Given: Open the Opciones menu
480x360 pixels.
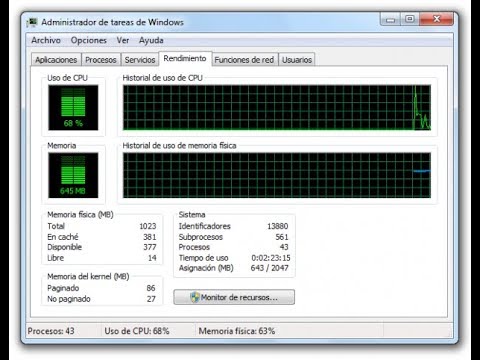Looking at the screenshot, I should 89,40.
